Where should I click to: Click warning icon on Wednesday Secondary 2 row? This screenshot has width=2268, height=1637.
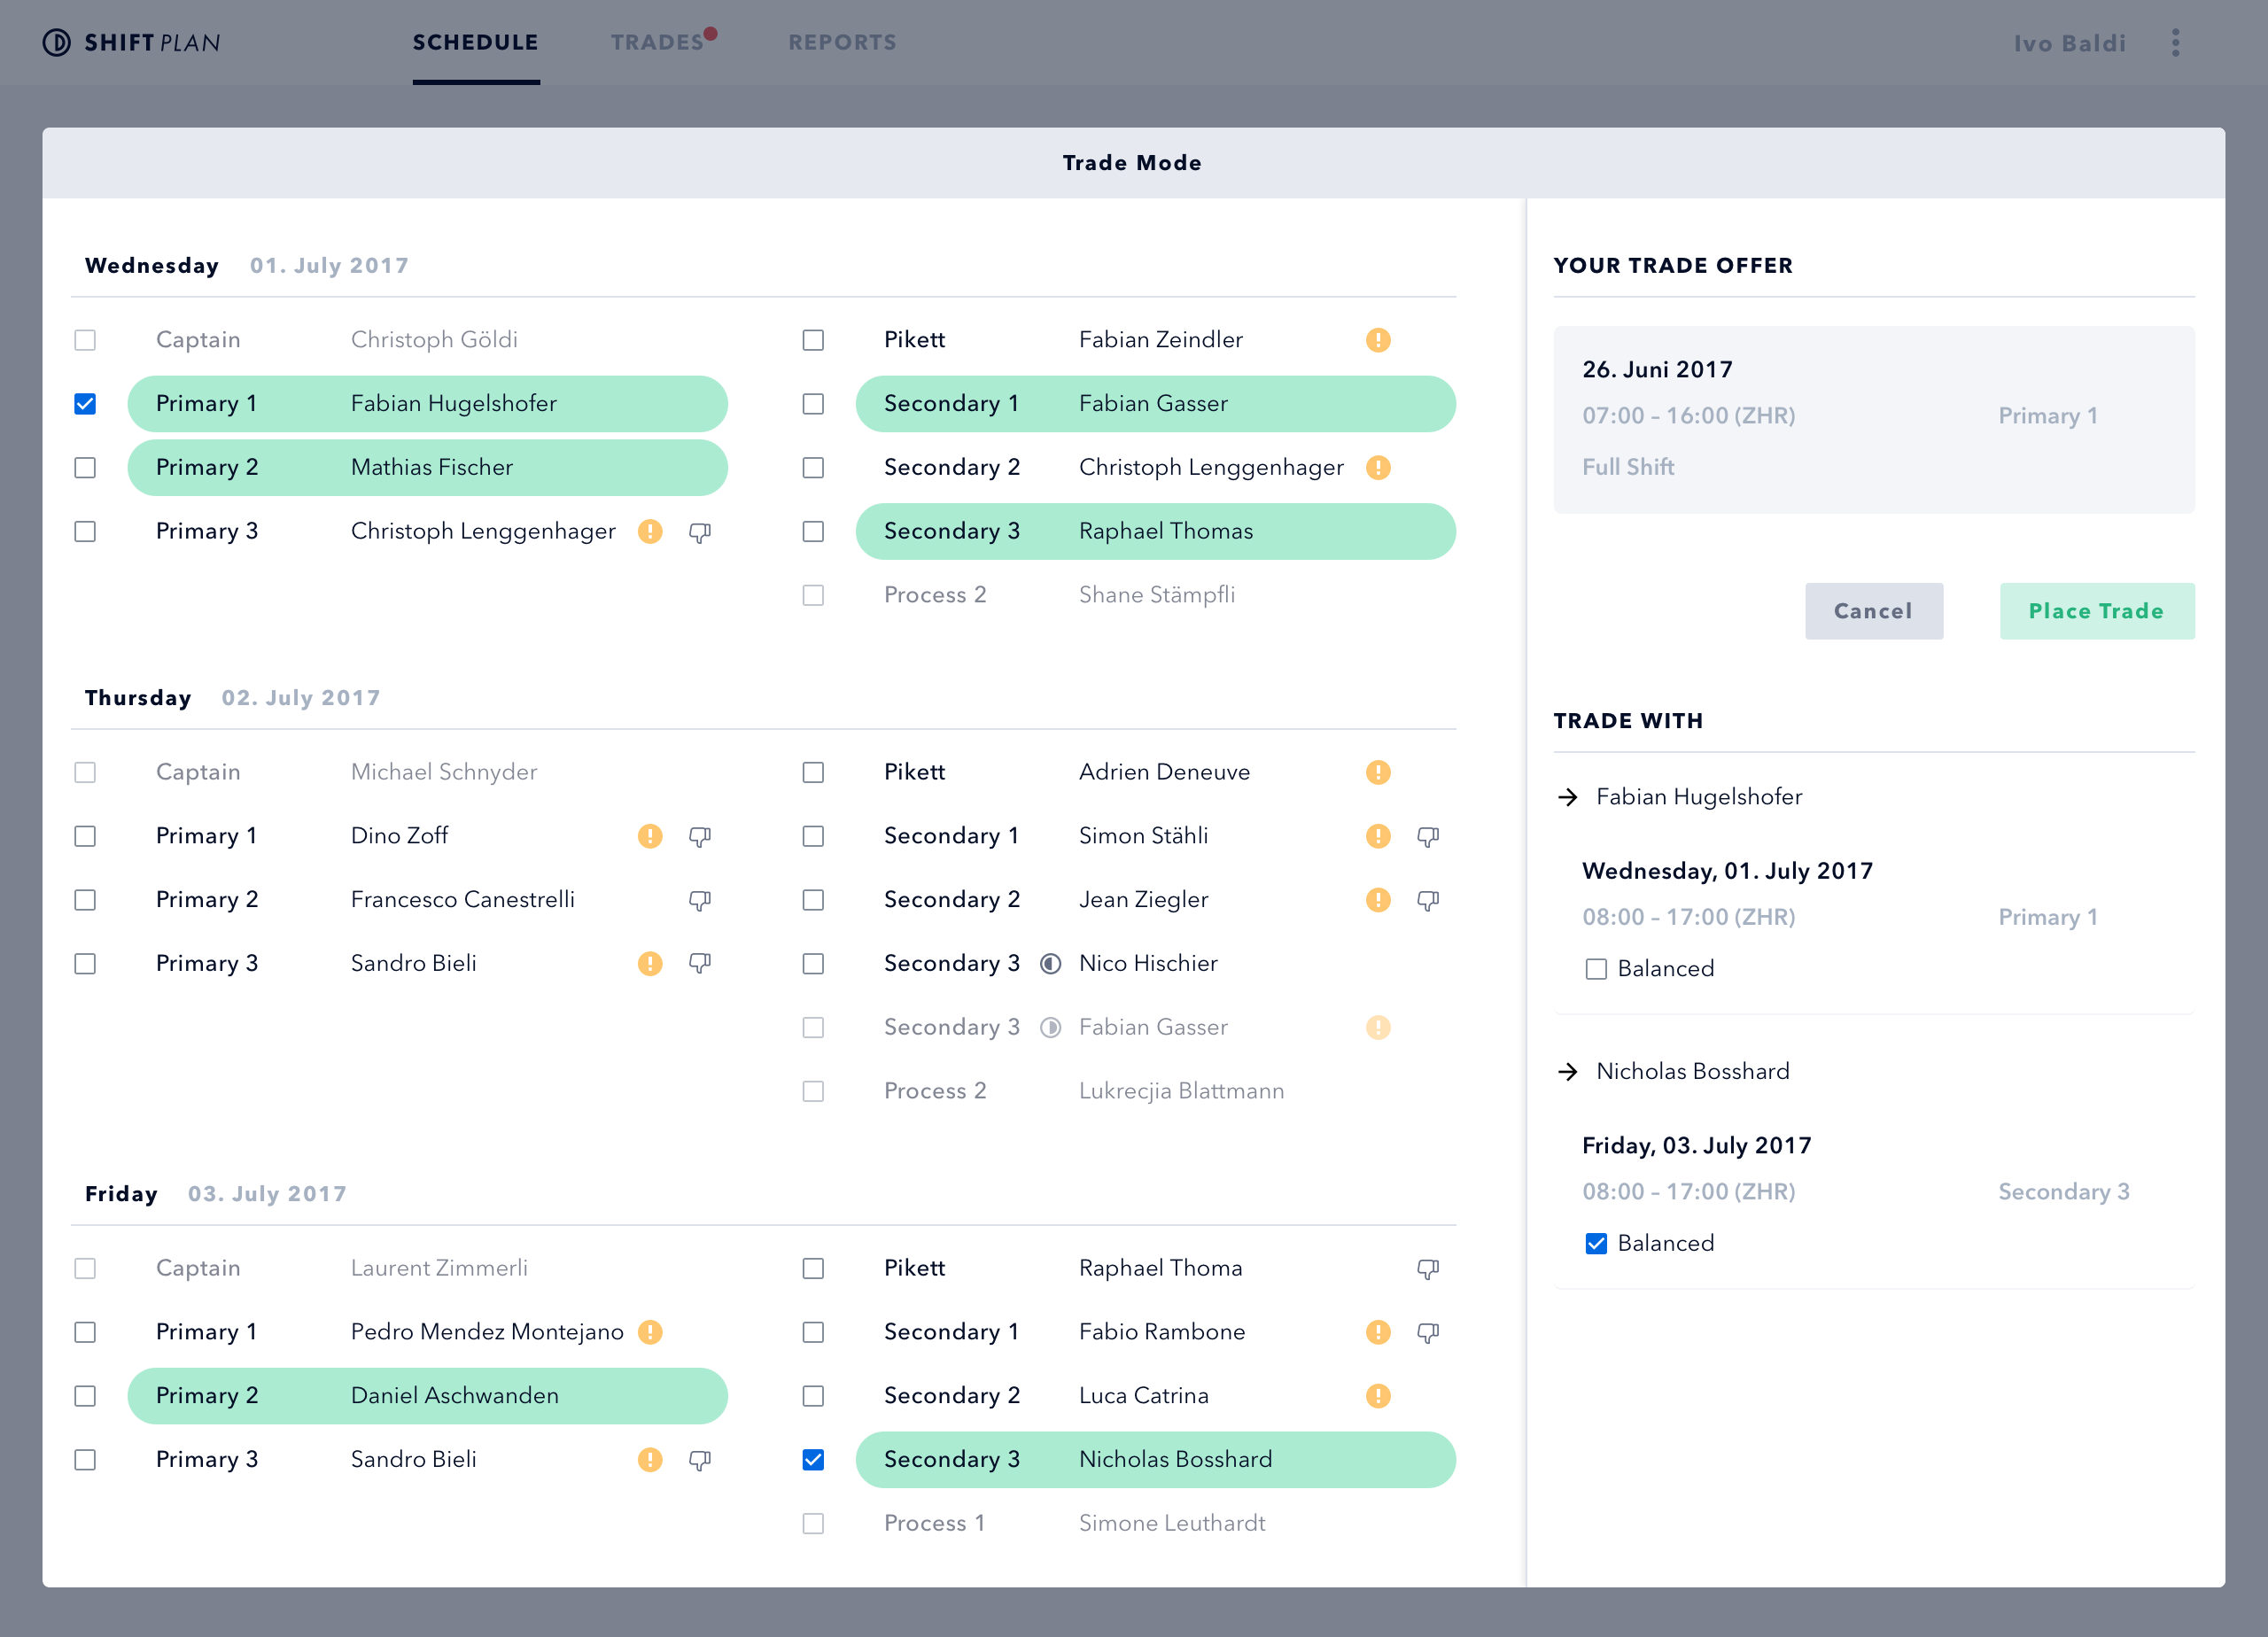tap(1378, 468)
